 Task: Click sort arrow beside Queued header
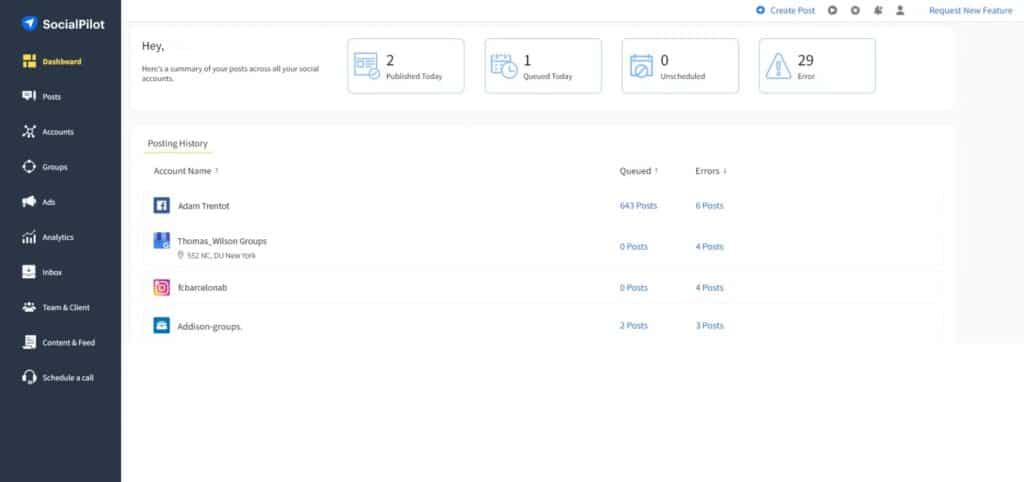(656, 171)
